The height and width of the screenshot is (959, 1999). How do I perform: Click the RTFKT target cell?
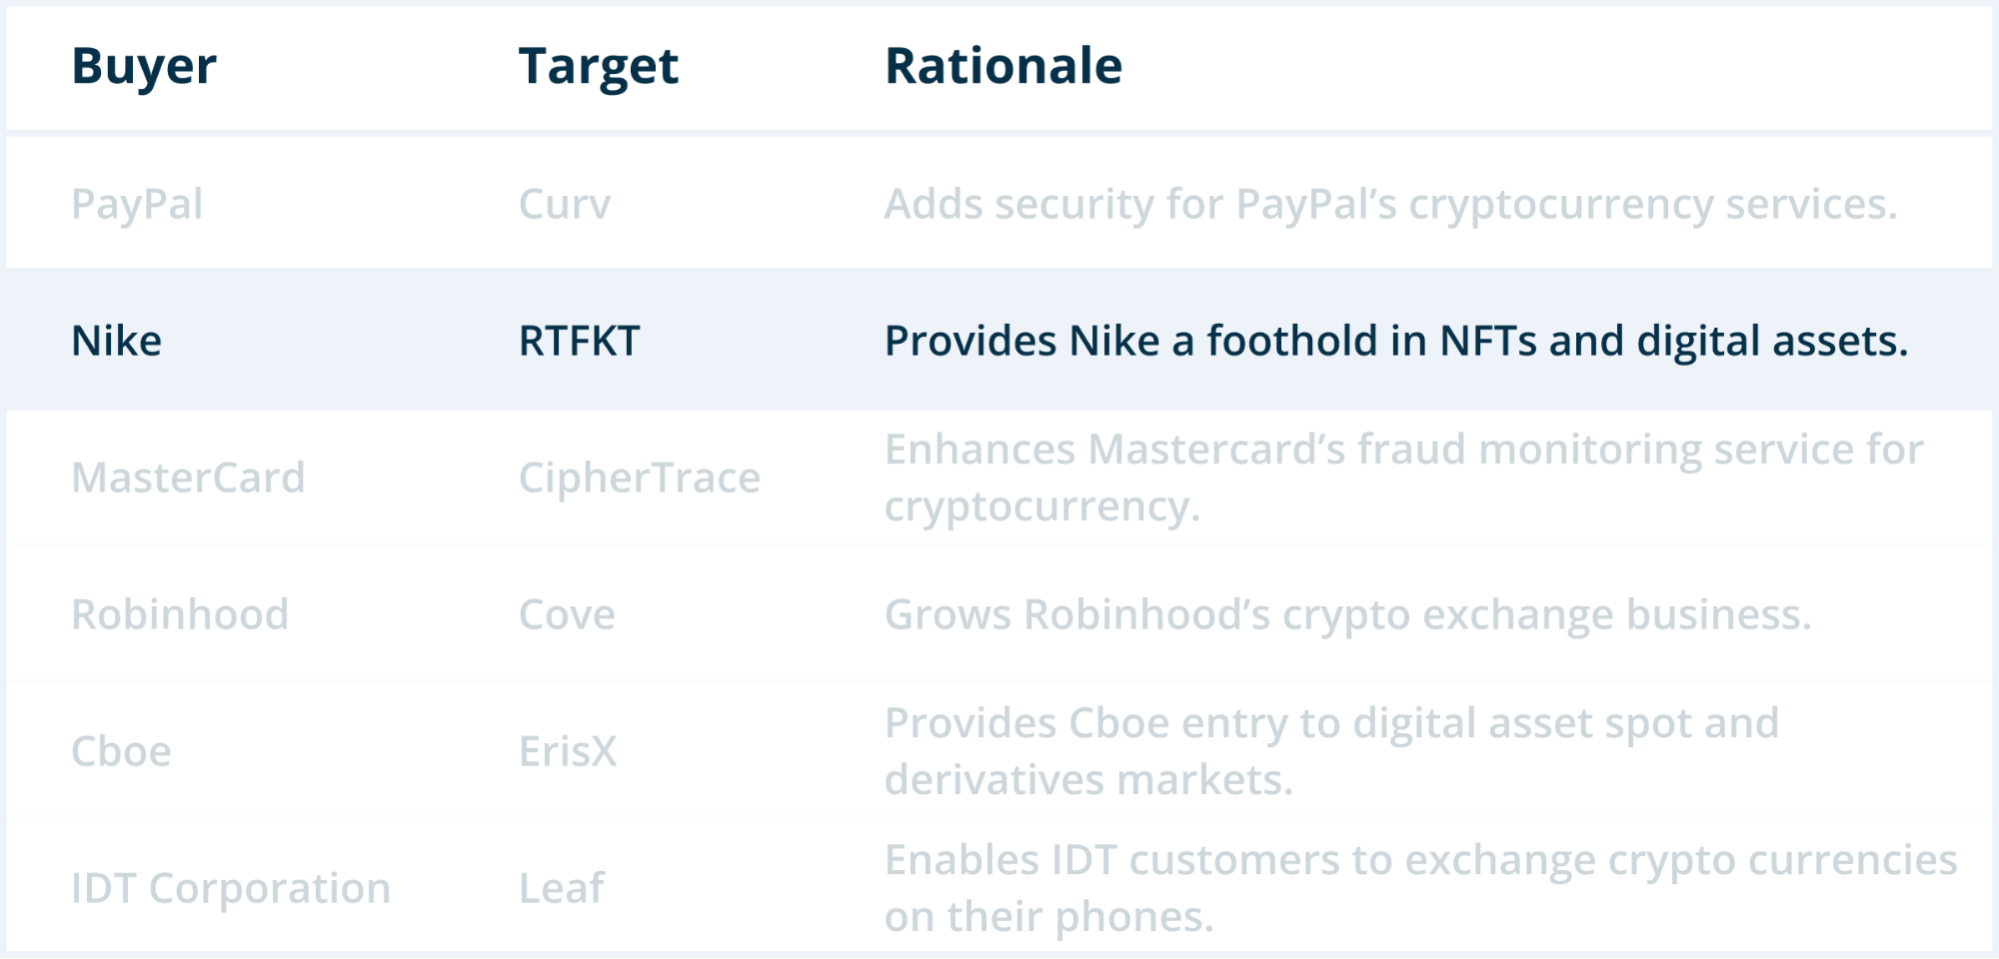[x=579, y=341]
